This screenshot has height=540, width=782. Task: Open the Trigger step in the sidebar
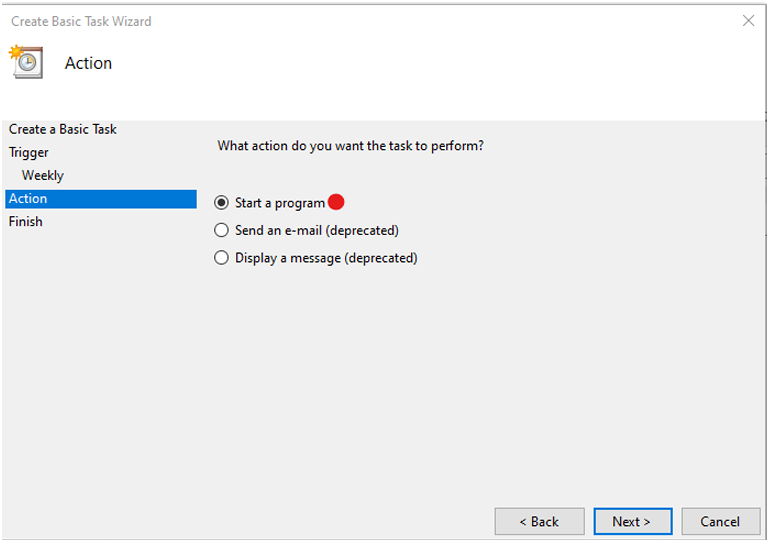tap(28, 153)
